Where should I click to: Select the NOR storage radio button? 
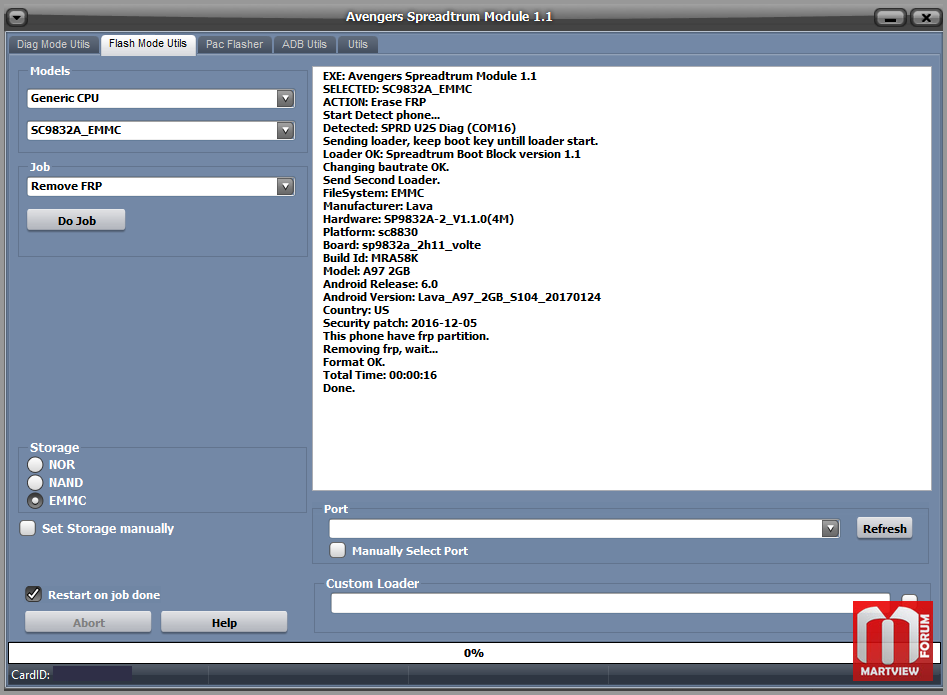pyautogui.click(x=36, y=464)
